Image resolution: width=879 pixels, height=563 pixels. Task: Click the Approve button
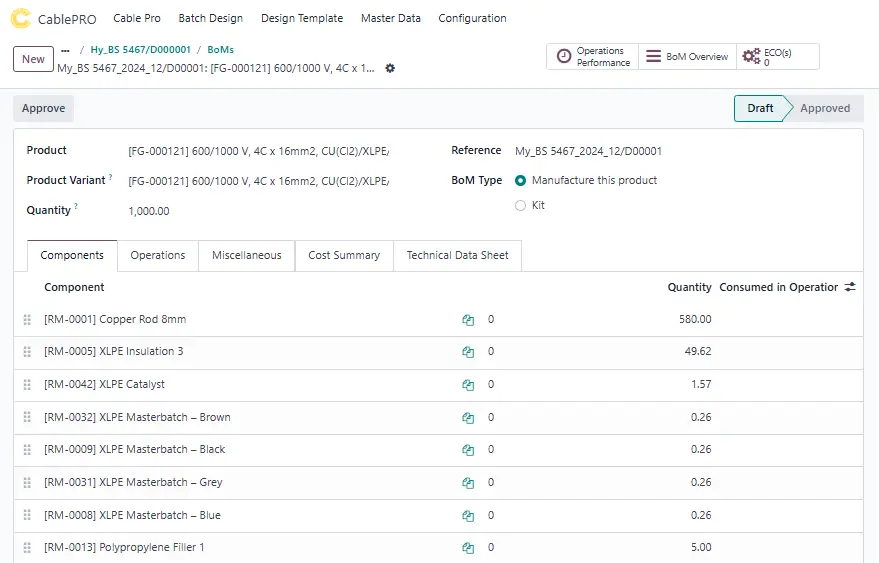pyautogui.click(x=44, y=108)
